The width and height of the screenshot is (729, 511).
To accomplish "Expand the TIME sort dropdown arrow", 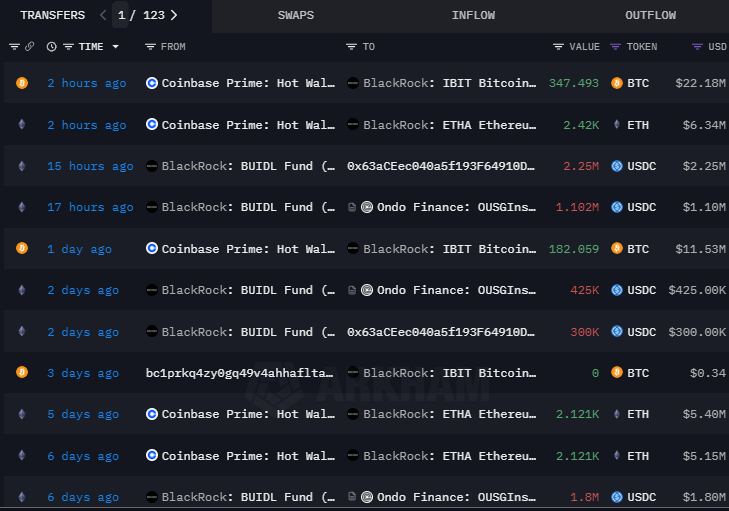I will point(115,47).
